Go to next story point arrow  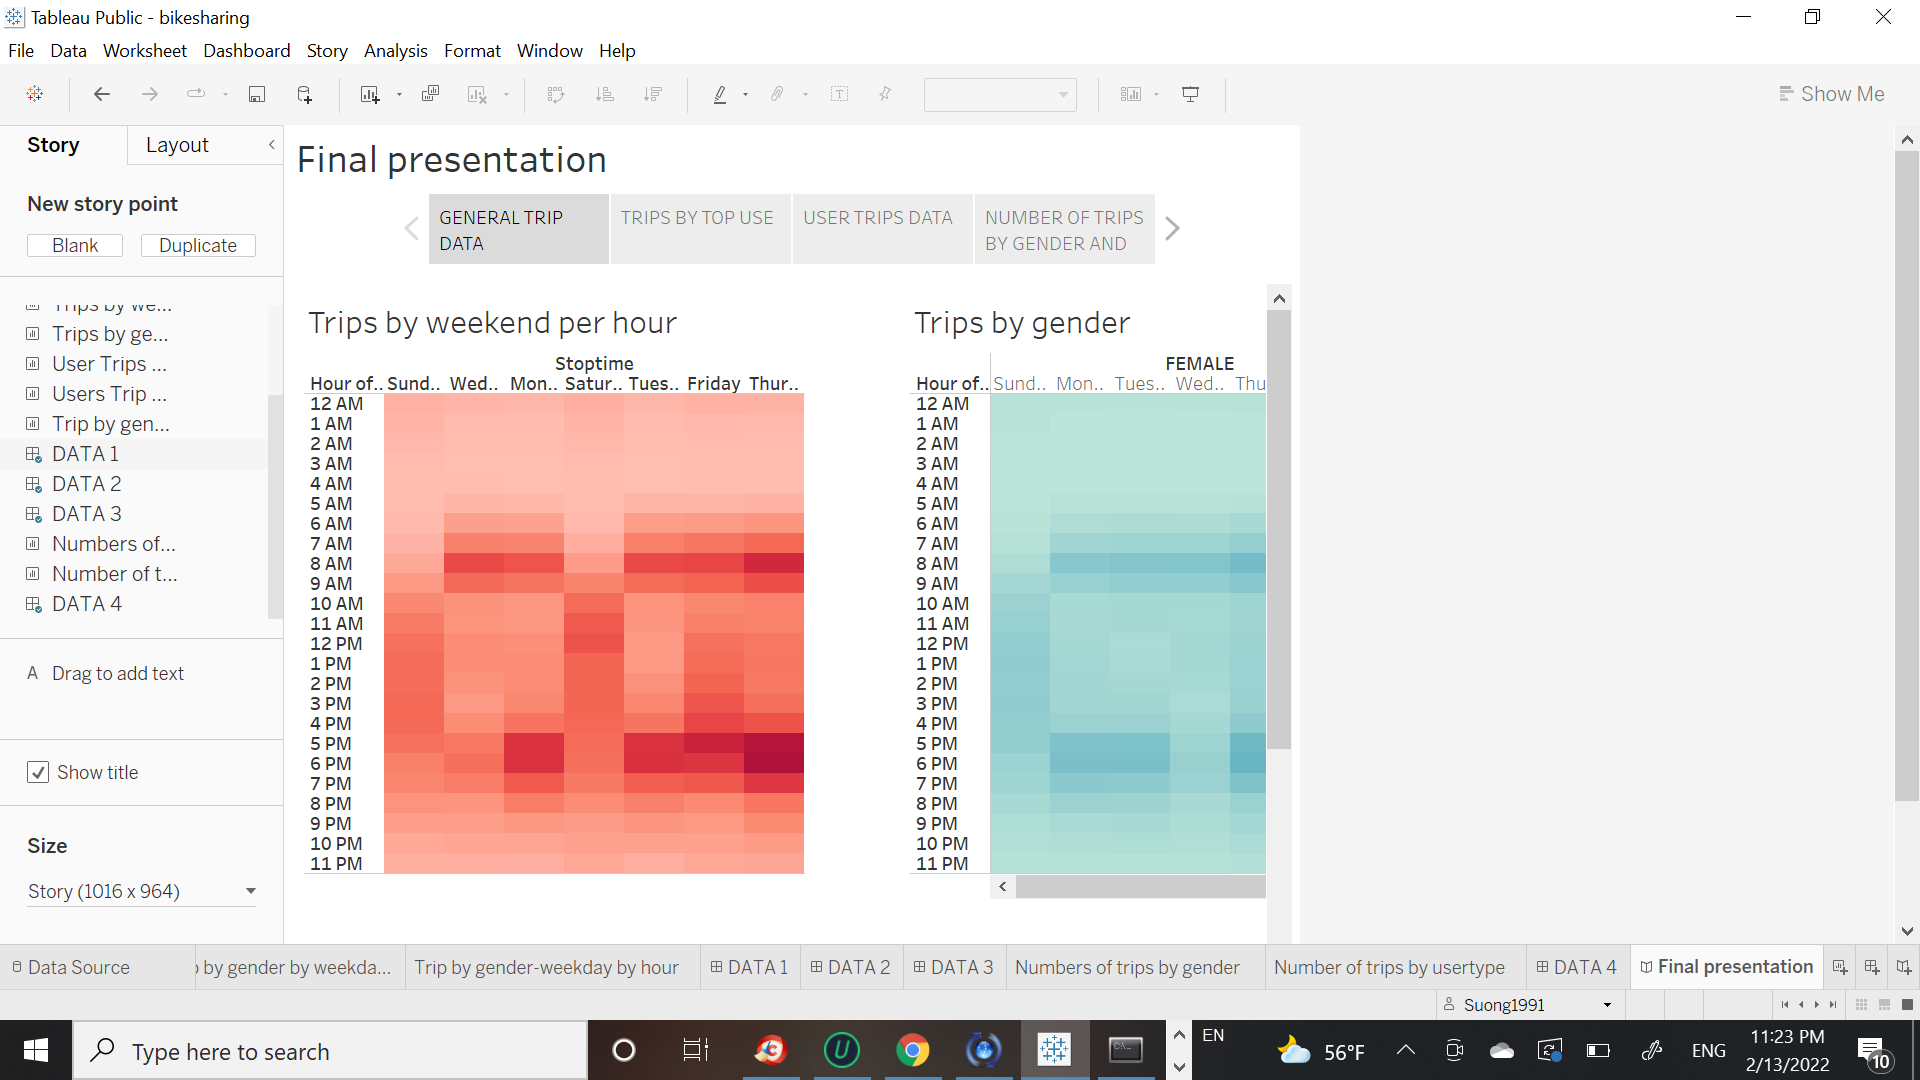[1173, 229]
